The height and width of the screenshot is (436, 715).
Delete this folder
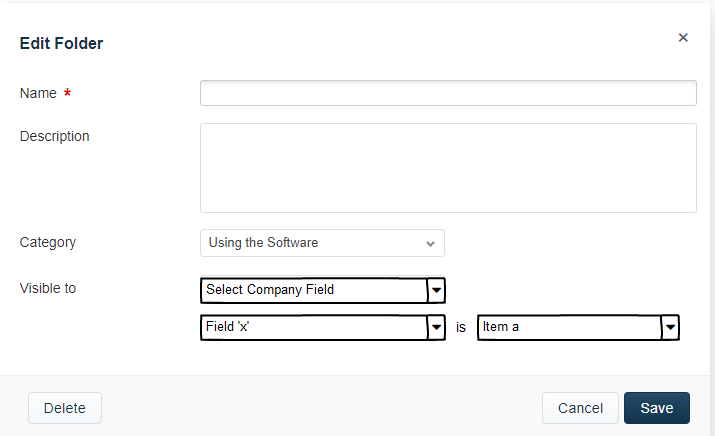click(65, 408)
